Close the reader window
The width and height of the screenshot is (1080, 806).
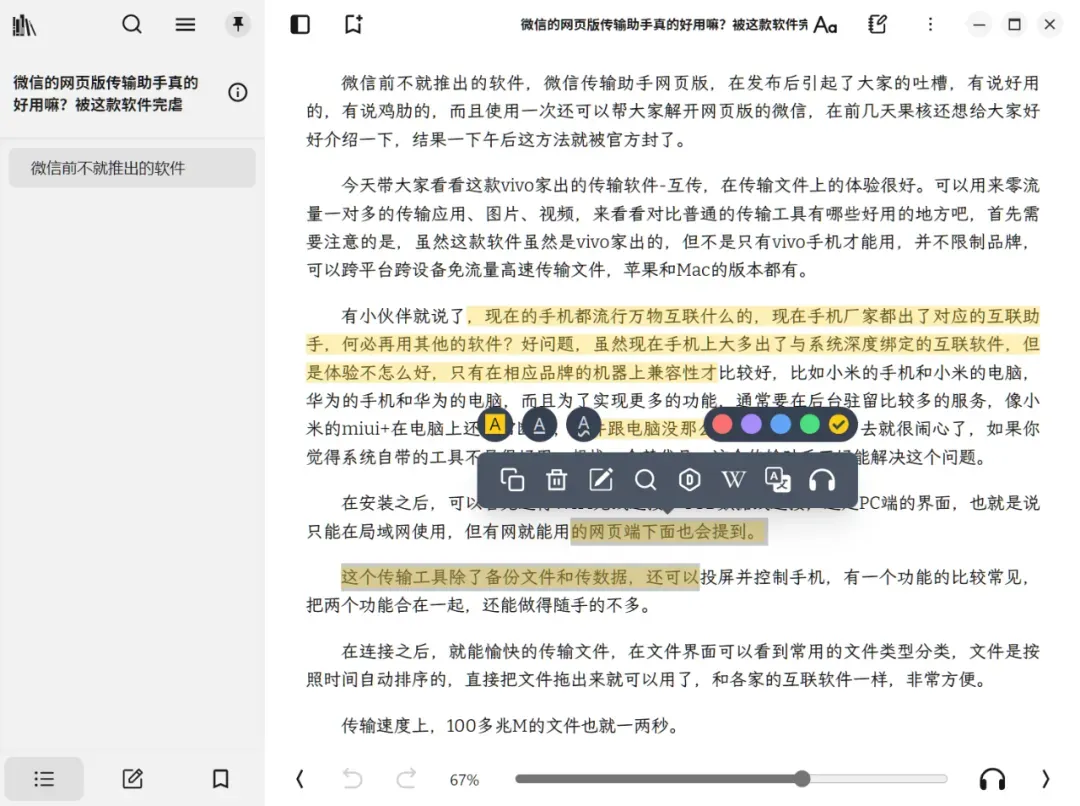pyautogui.click(x=1049, y=25)
